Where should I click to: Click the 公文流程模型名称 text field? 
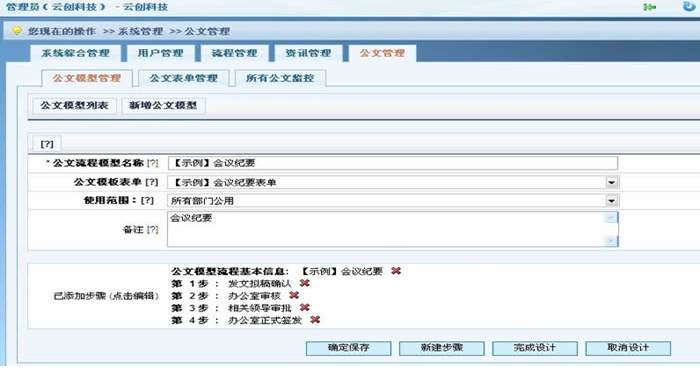[x=393, y=163]
